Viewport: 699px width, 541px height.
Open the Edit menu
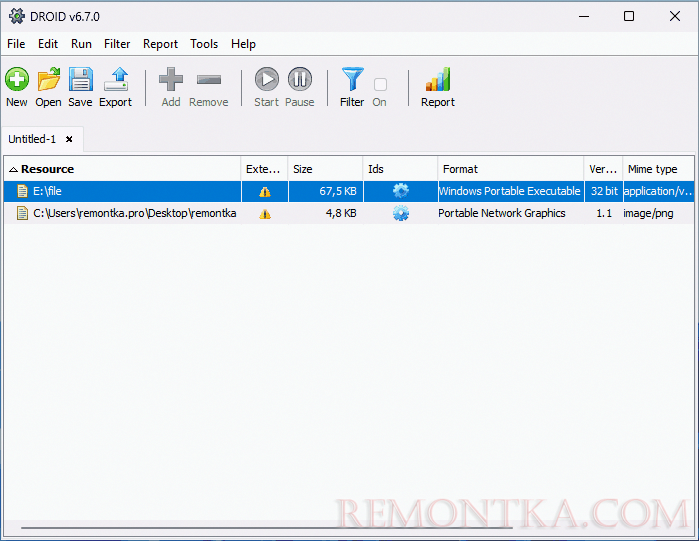[48, 44]
